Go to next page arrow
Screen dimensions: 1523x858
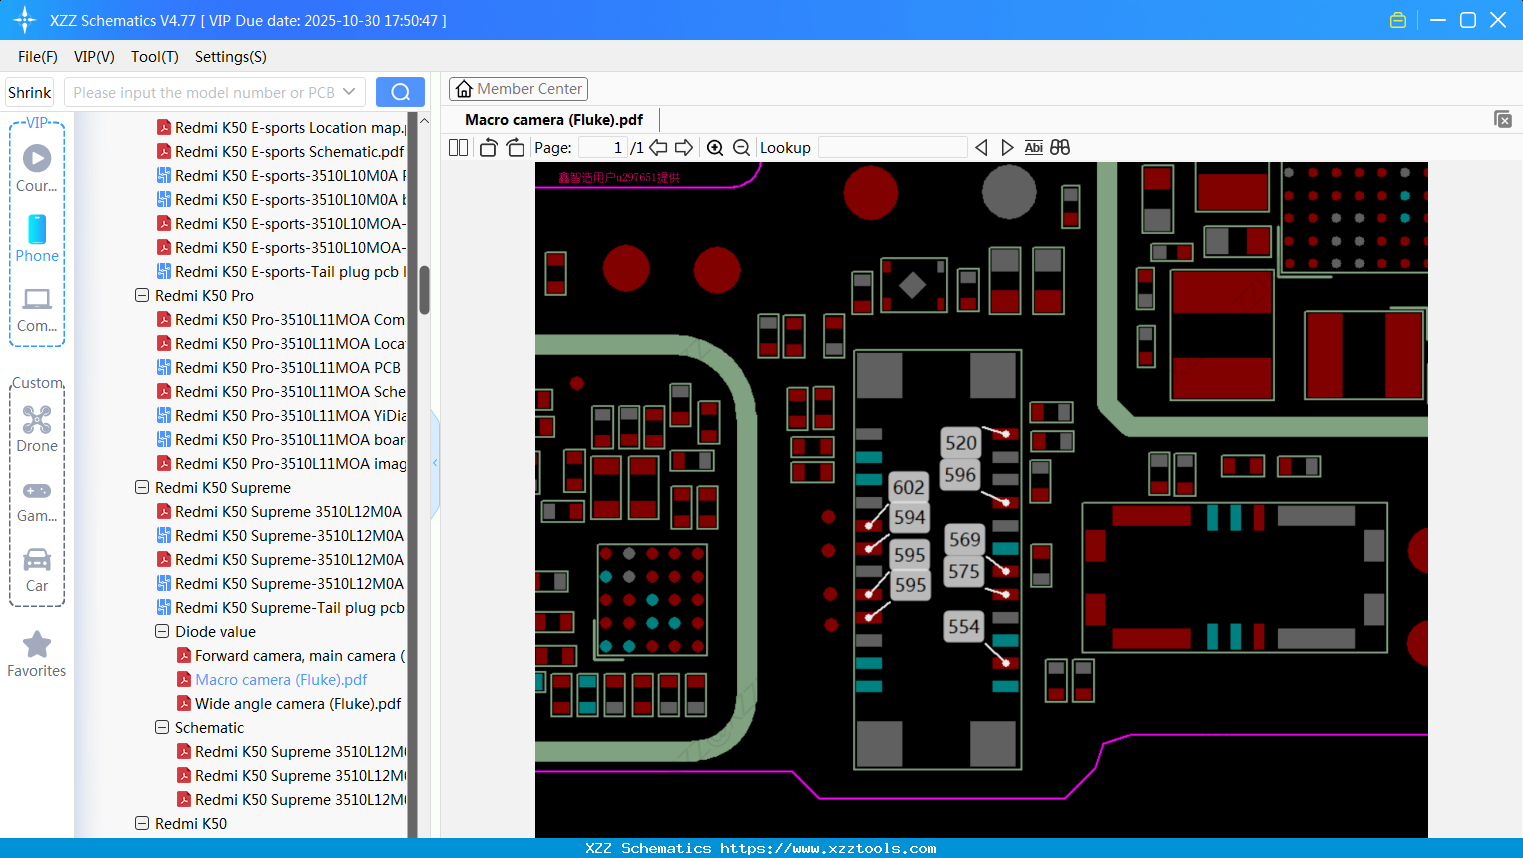pyautogui.click(x=684, y=148)
